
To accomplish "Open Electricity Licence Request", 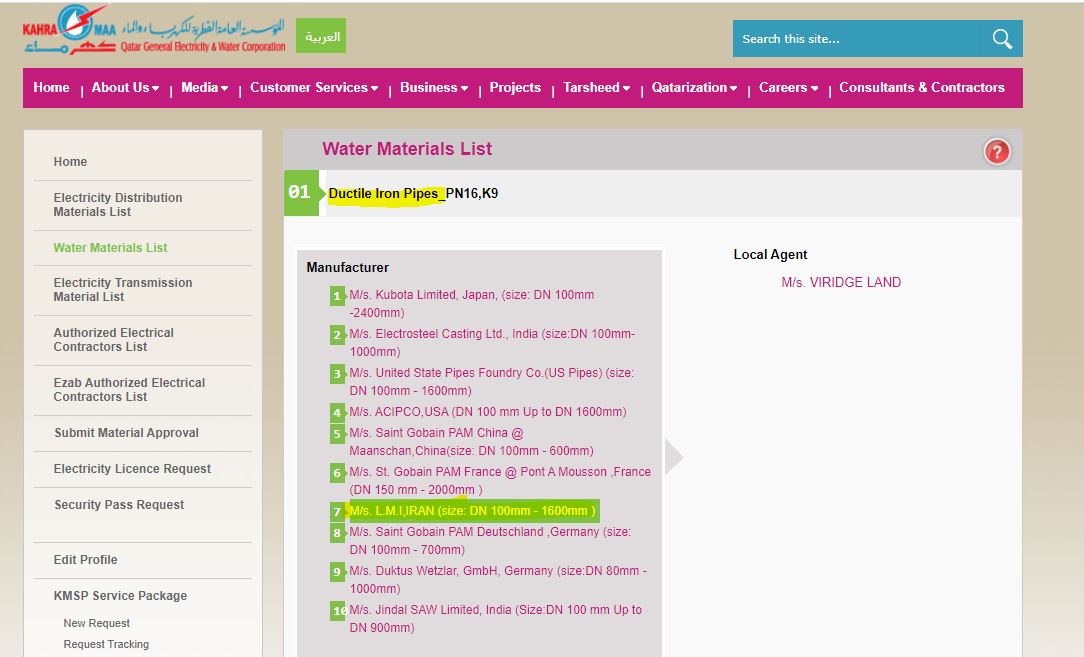I will tap(132, 469).
